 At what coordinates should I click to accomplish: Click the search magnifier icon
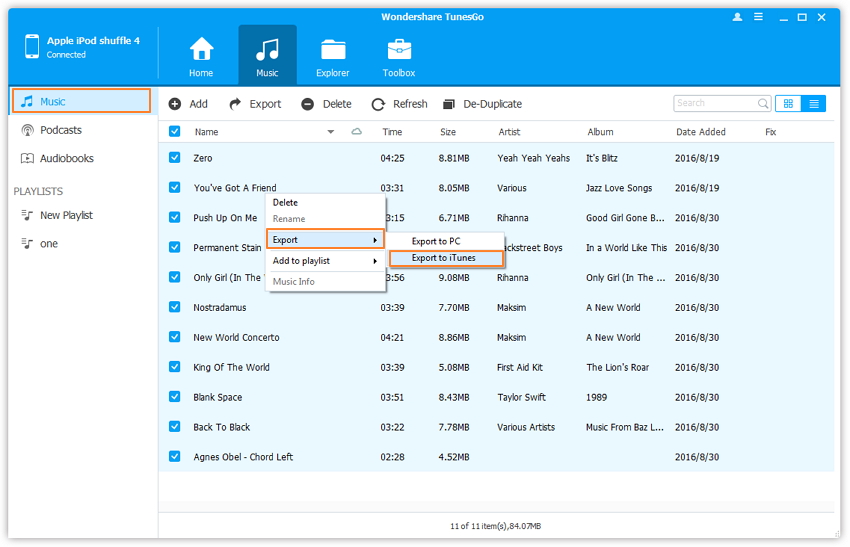click(x=763, y=103)
